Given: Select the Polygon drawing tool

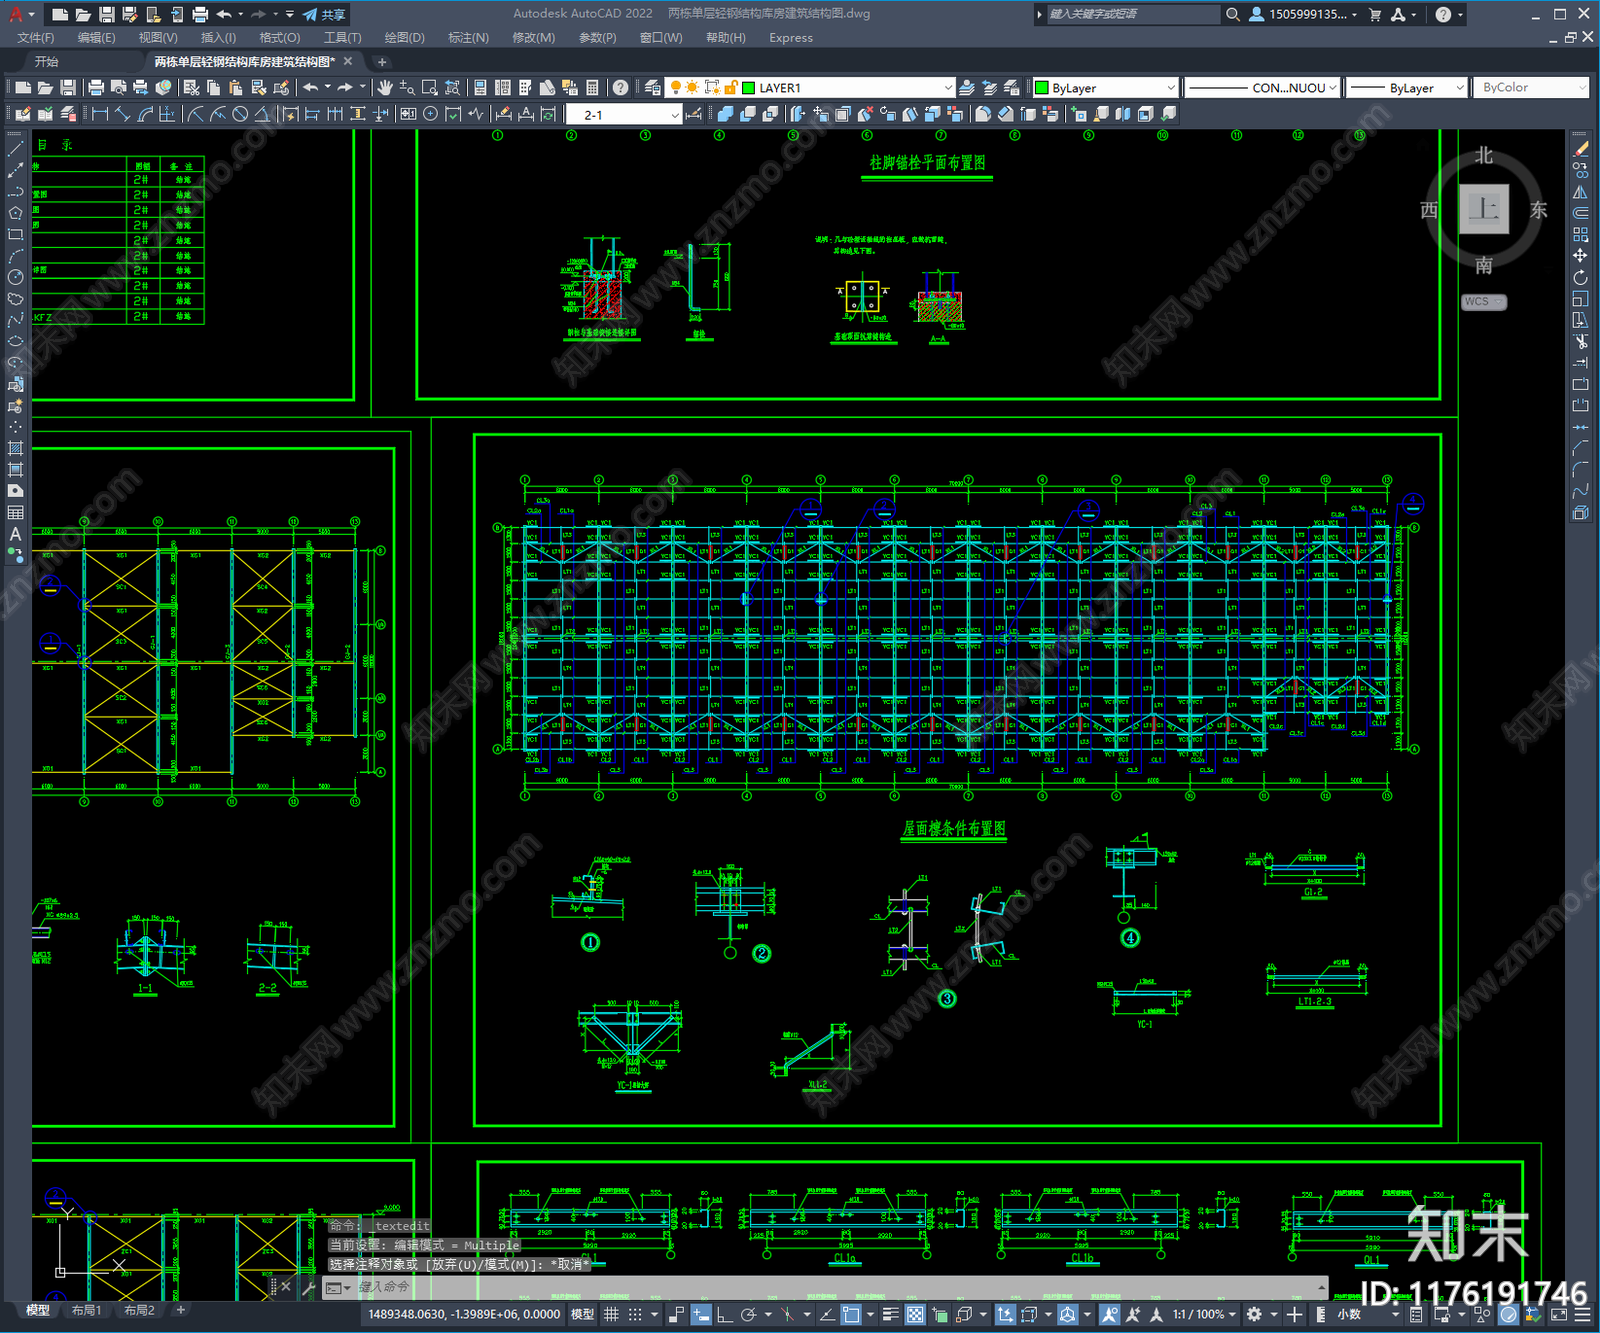Looking at the screenshot, I should (15, 213).
